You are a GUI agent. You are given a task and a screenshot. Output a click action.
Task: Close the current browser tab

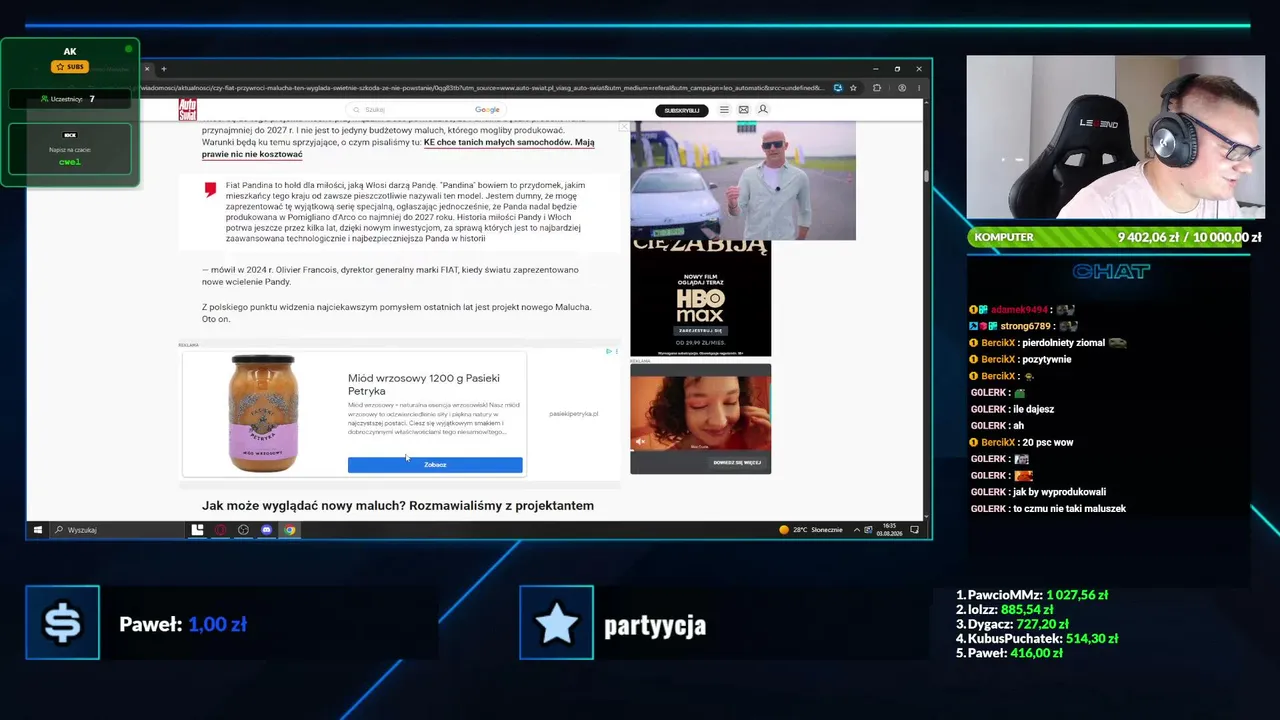coord(146,69)
